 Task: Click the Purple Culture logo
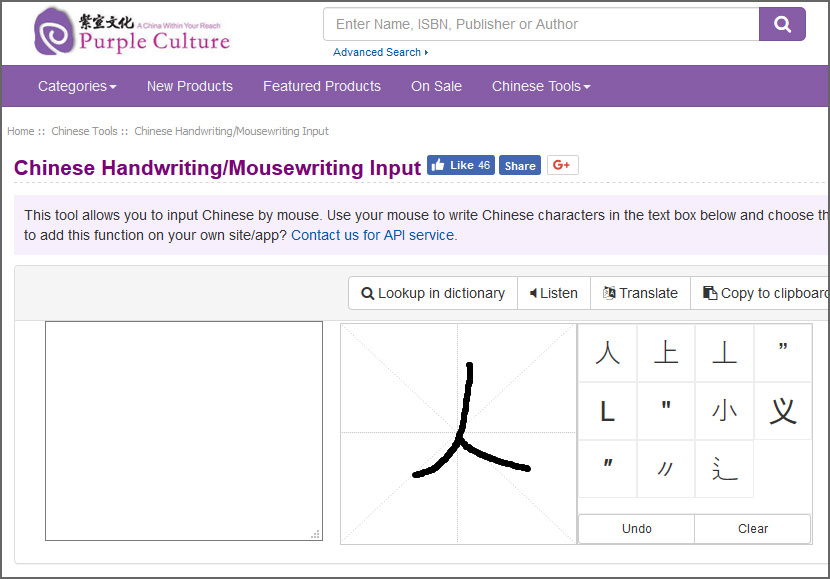click(x=132, y=32)
